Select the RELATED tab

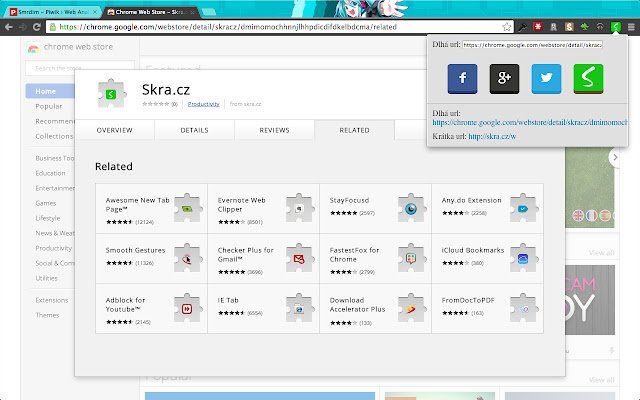pyautogui.click(x=354, y=130)
